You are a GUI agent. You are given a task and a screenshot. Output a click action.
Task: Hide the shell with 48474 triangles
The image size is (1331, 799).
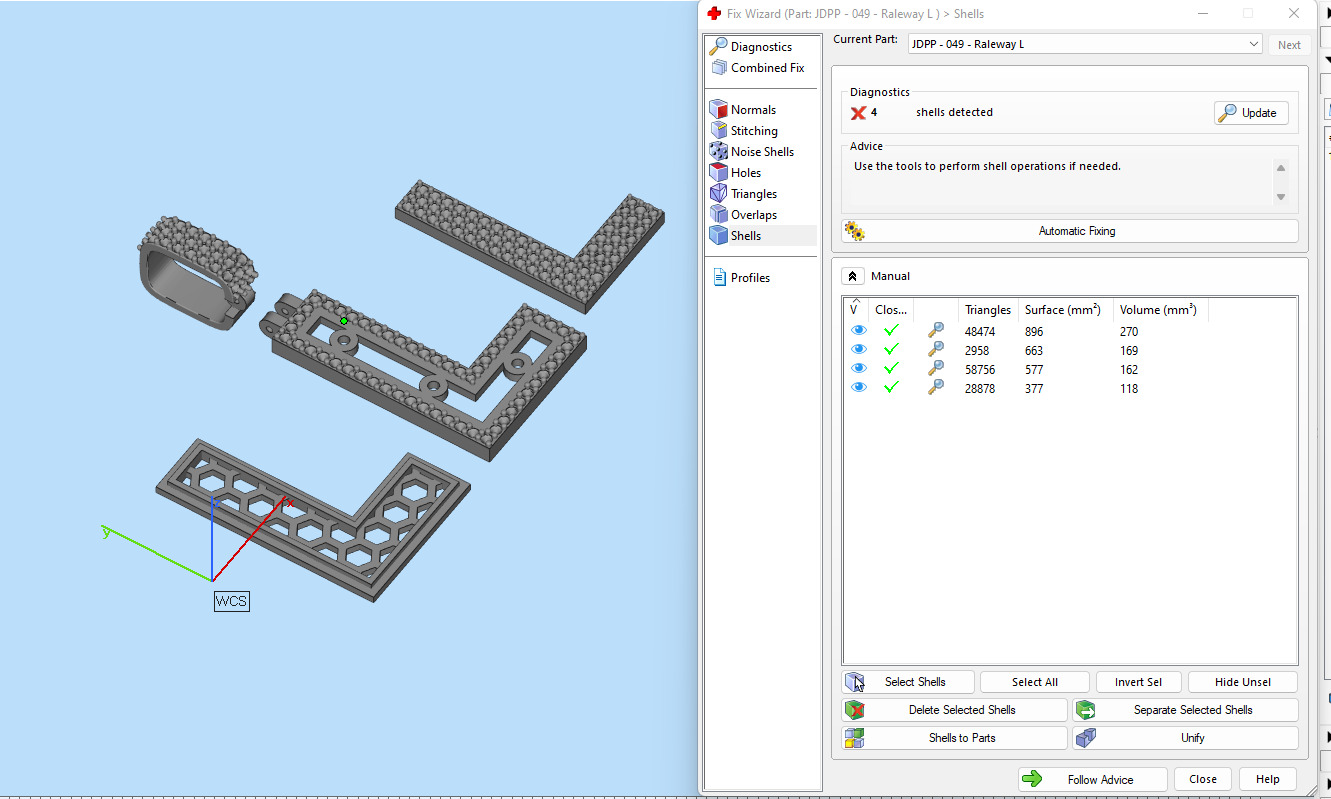[858, 331]
